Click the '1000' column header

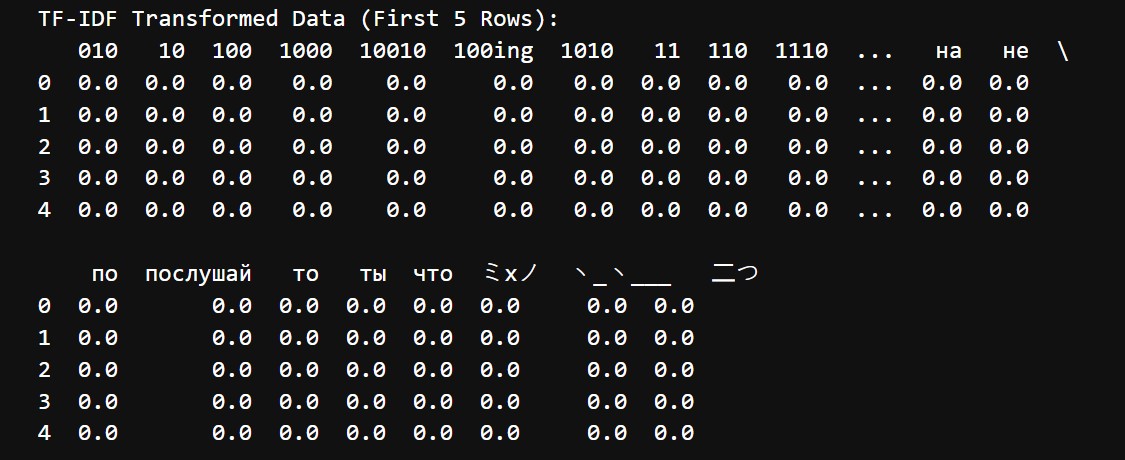pyautogui.click(x=306, y=51)
